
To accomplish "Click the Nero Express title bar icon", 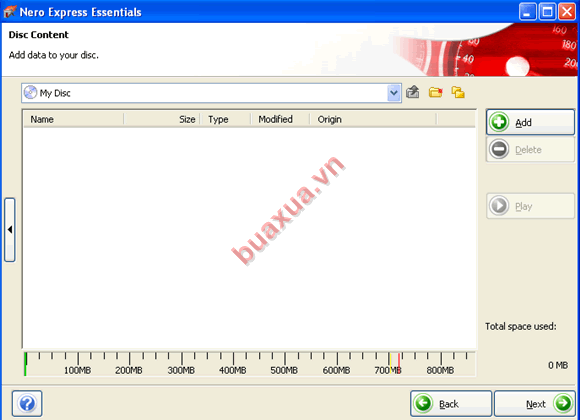I will click(10, 12).
